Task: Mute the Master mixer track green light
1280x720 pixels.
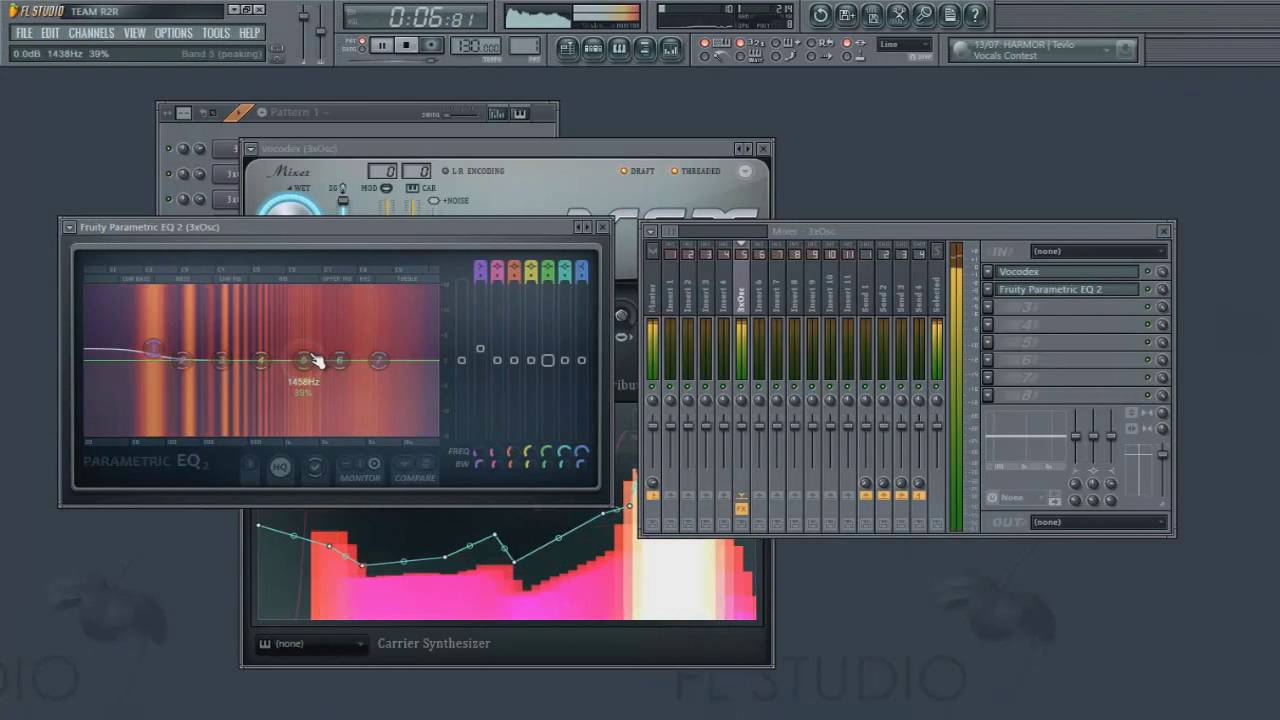Action: (x=652, y=386)
